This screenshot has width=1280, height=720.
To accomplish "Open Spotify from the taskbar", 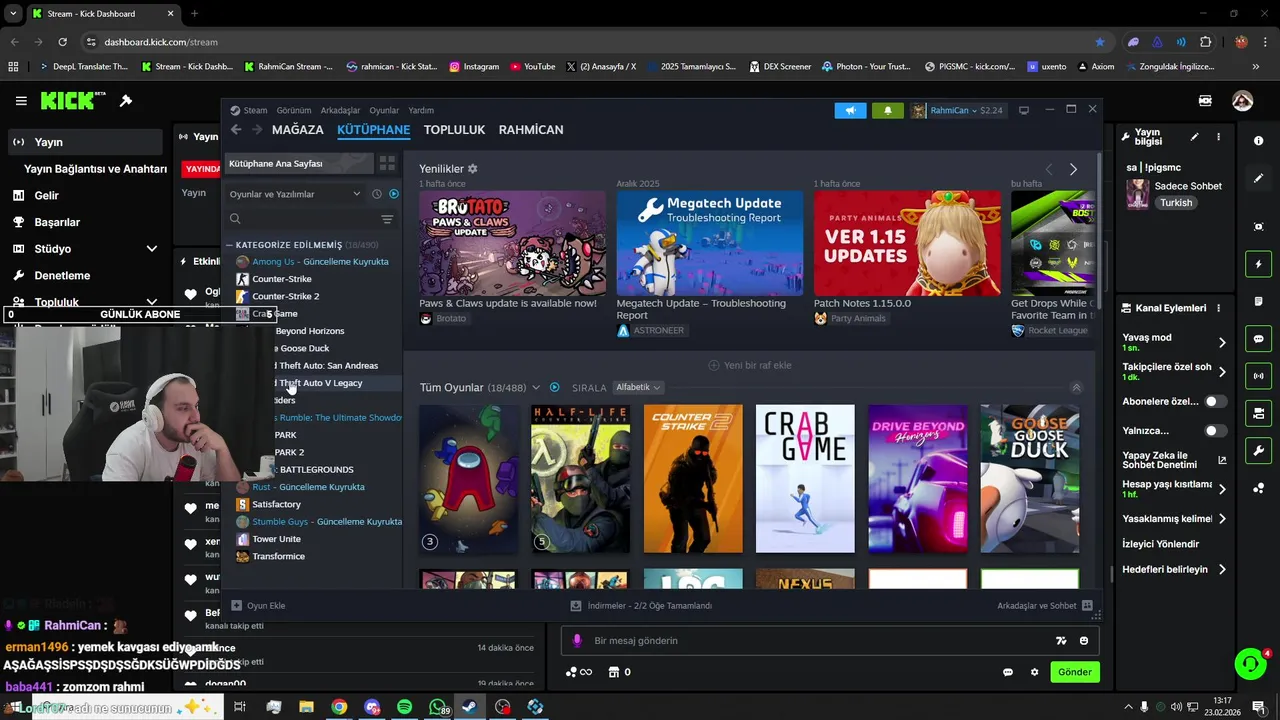I will pyautogui.click(x=404, y=707).
